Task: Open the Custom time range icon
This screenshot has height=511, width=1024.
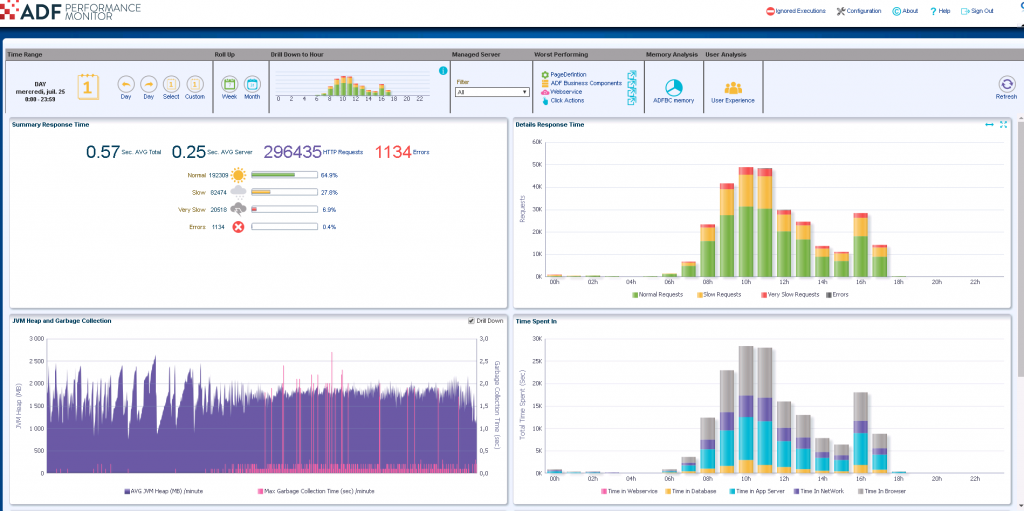Action: tap(194, 85)
